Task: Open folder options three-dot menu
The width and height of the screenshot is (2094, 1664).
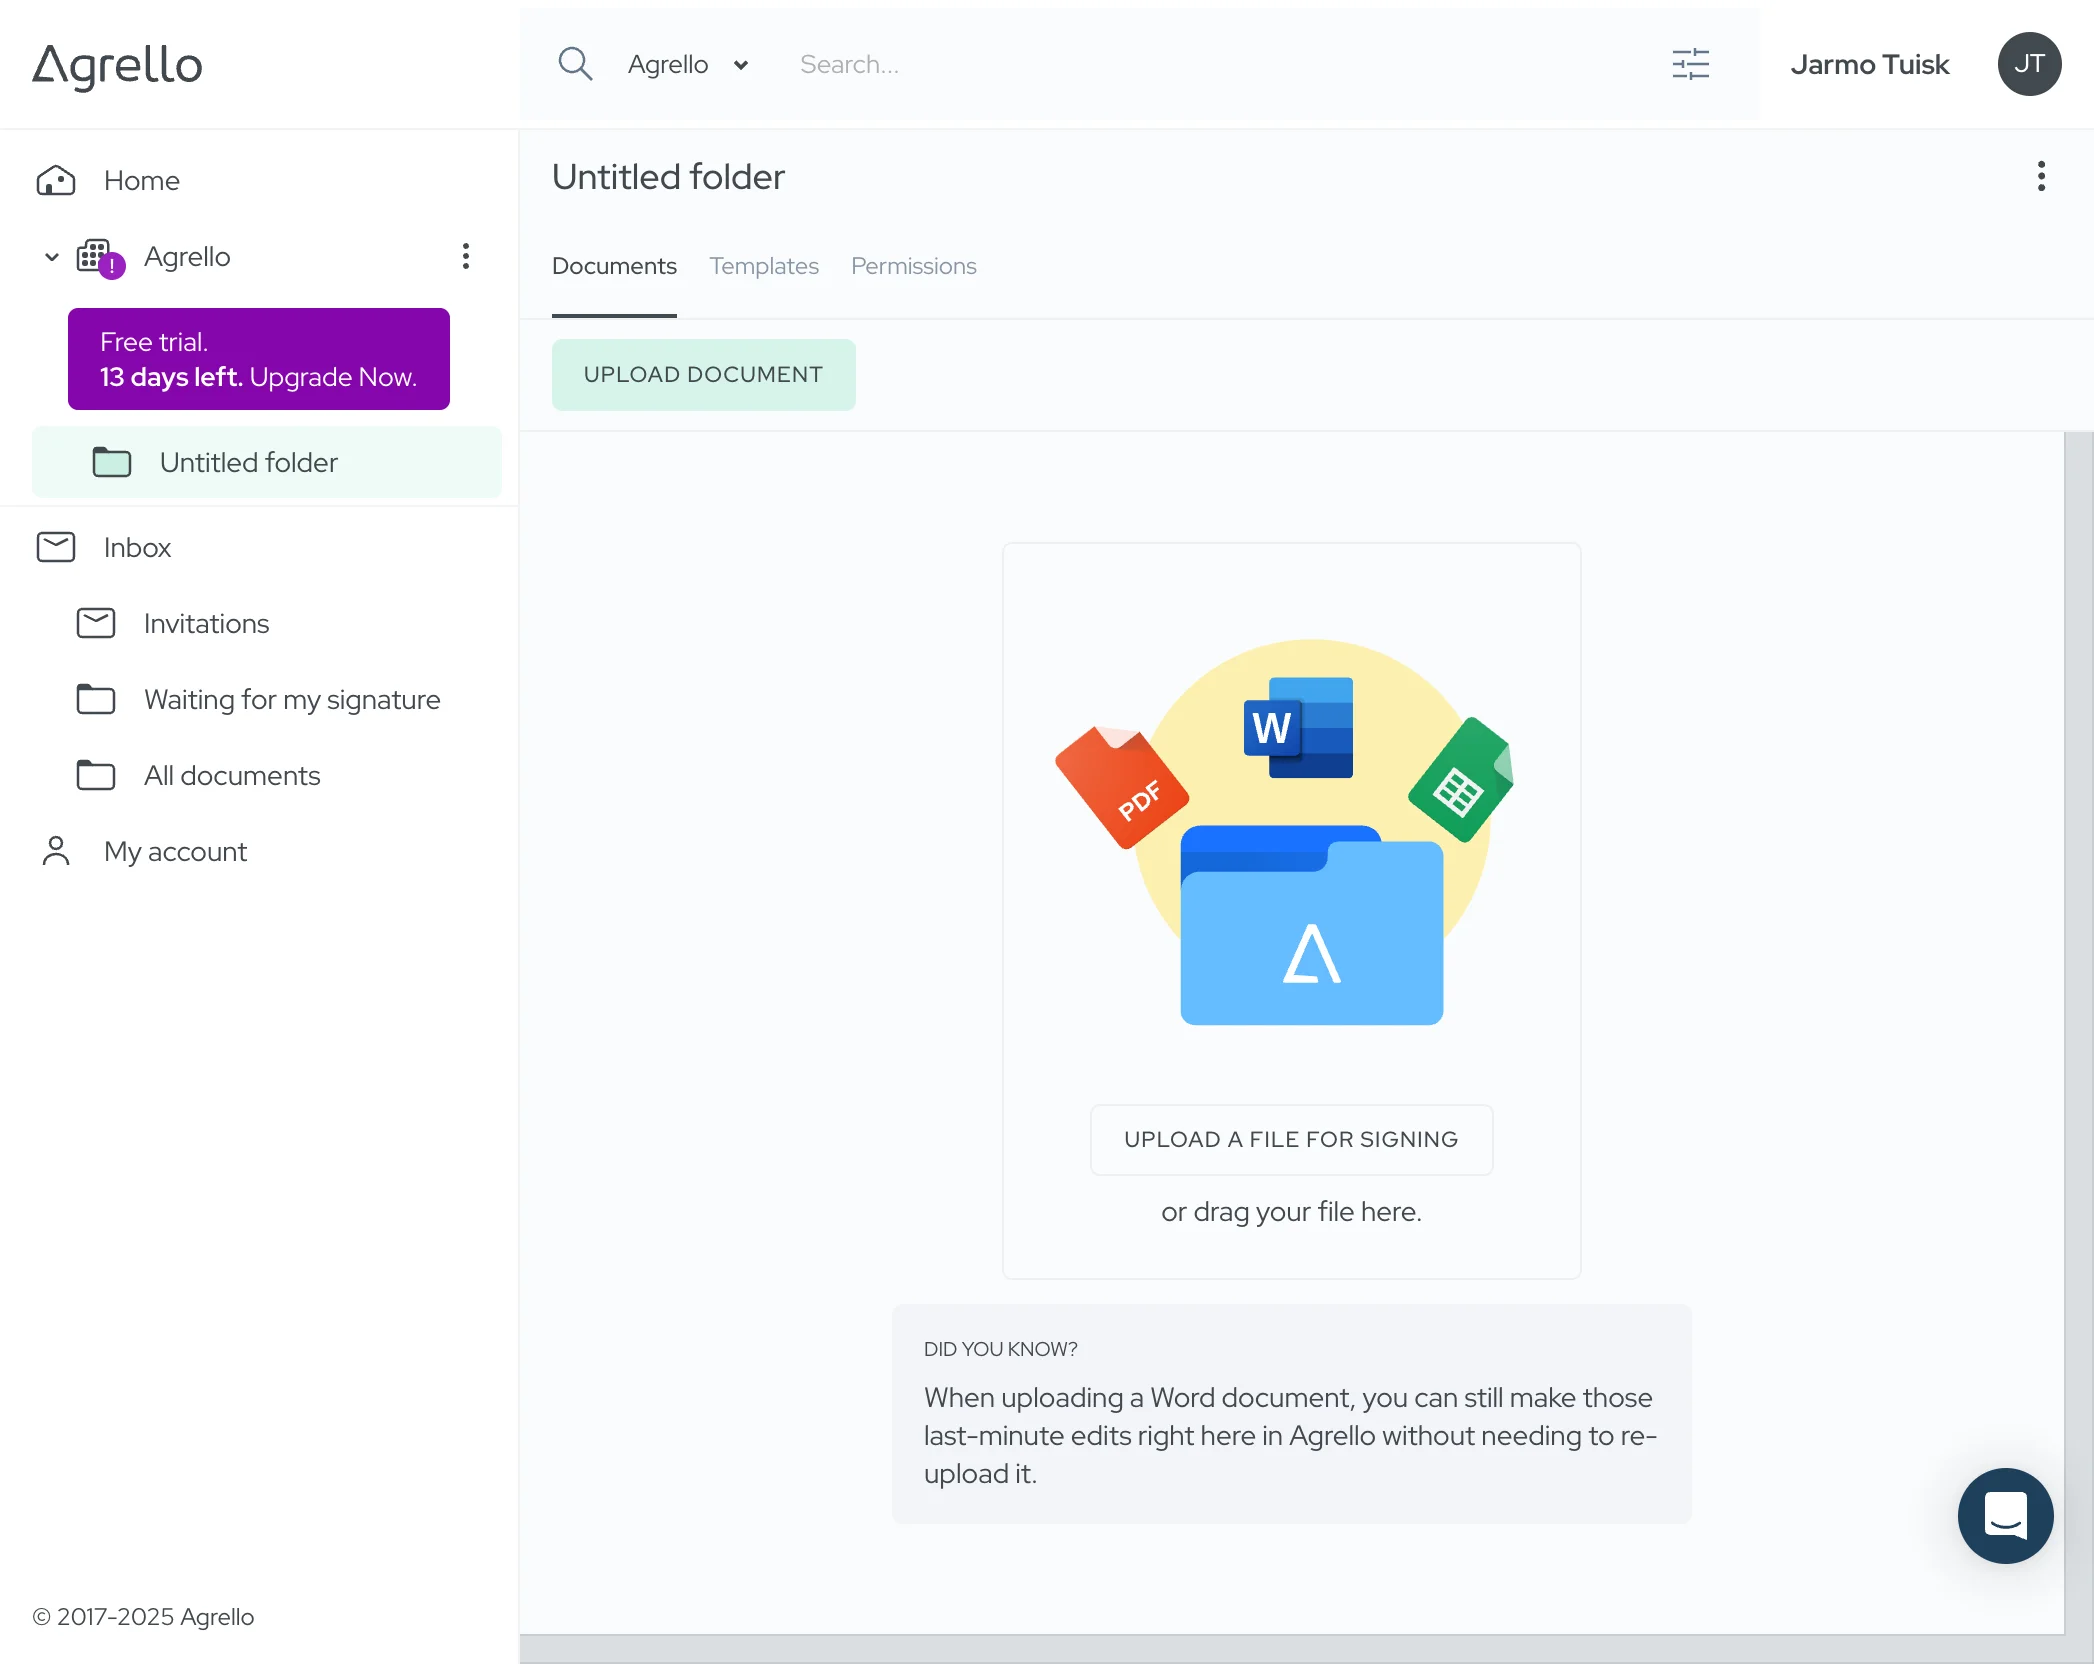Action: tap(2041, 176)
